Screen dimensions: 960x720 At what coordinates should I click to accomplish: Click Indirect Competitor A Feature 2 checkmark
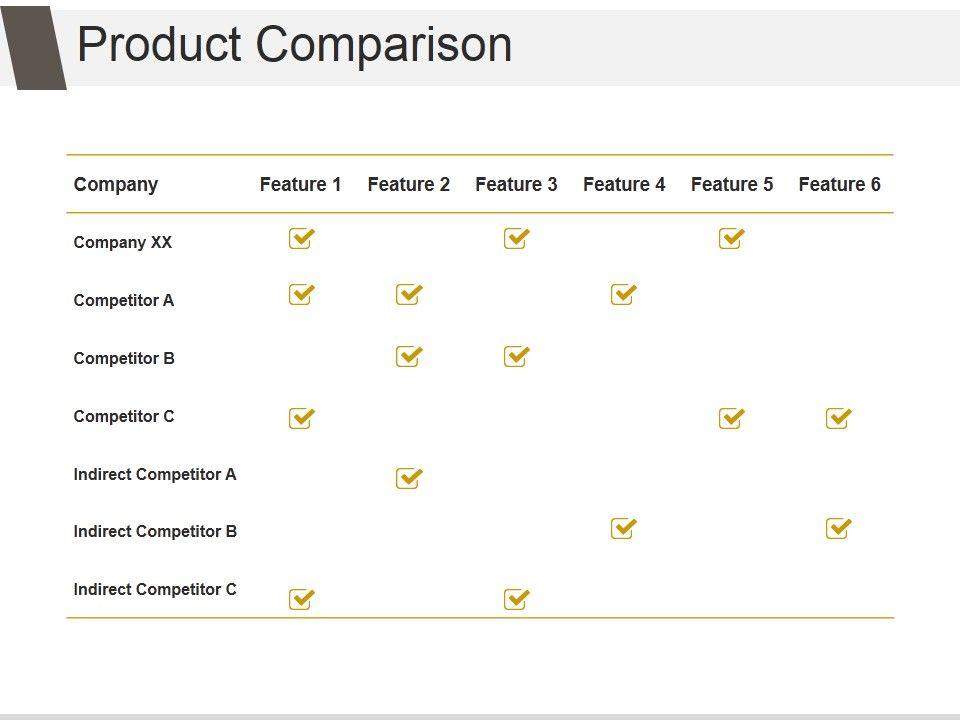coord(408,479)
